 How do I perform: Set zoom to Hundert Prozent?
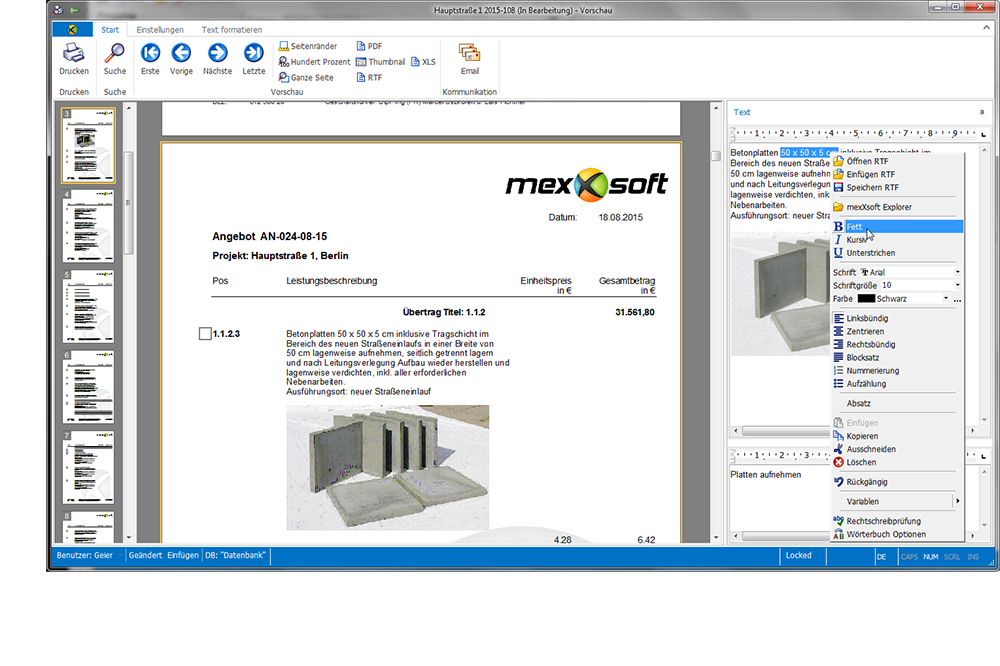[313, 62]
